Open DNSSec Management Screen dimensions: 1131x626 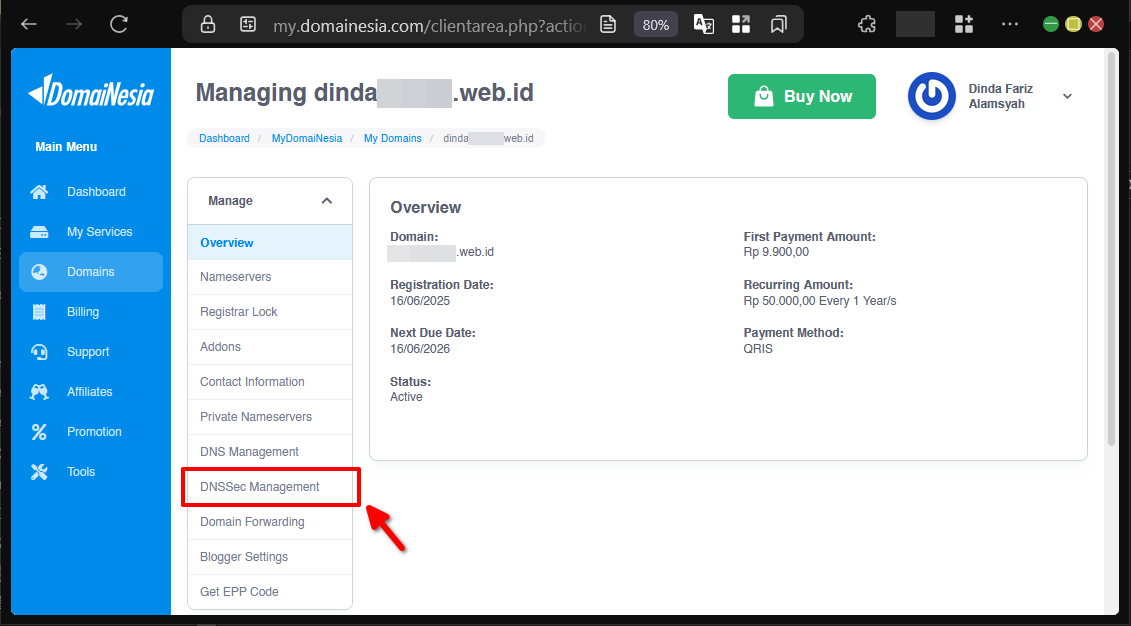pyautogui.click(x=270, y=487)
